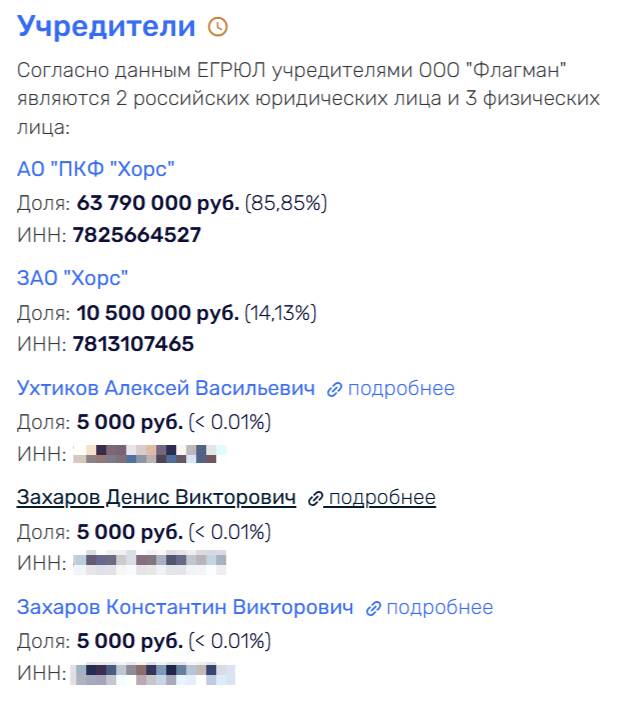Click blurred INN of Захаров Константин
Viewport: 623px width, 704px height.
point(153,673)
